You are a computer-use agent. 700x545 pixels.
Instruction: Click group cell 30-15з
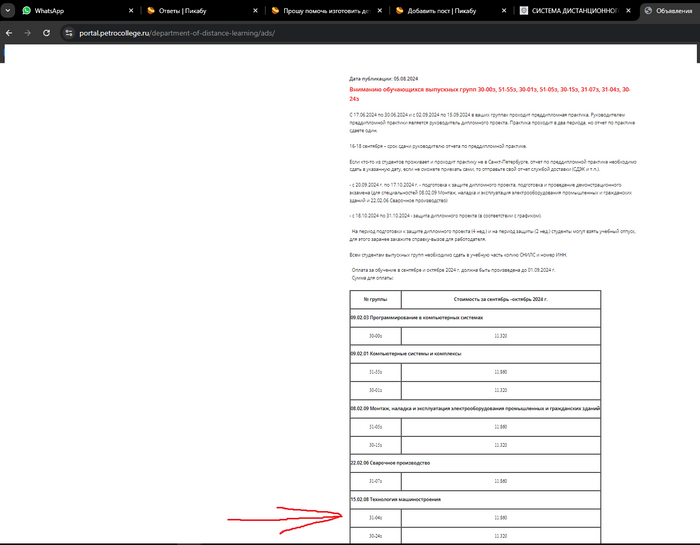(375, 445)
